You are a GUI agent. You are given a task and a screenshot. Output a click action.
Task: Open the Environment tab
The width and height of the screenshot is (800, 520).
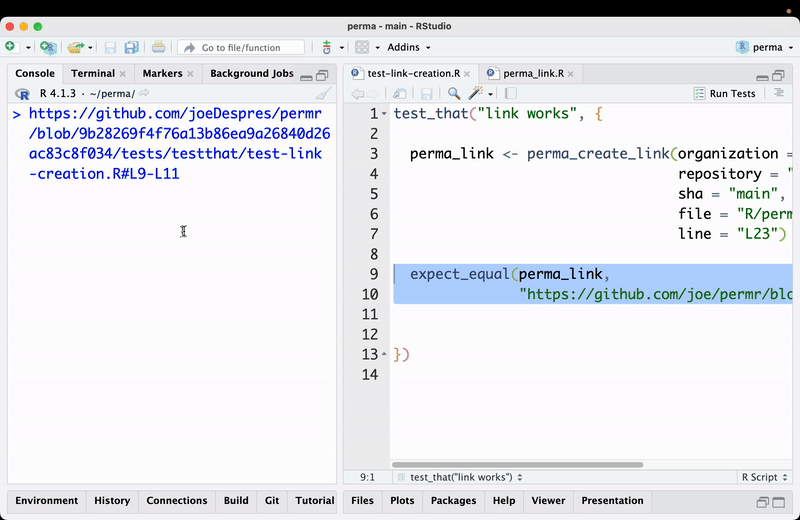point(46,501)
